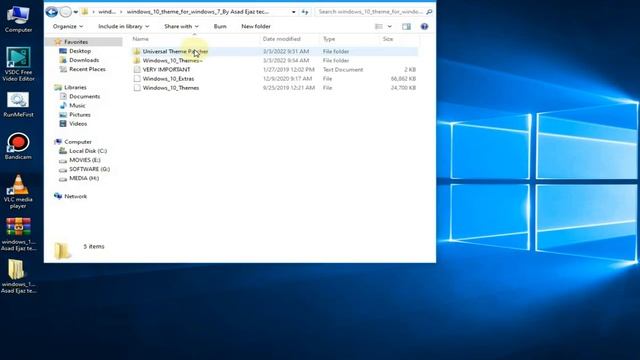Image resolution: width=640 pixels, height=360 pixels.
Task: Open Desktop in navigation pane
Action: [80, 51]
